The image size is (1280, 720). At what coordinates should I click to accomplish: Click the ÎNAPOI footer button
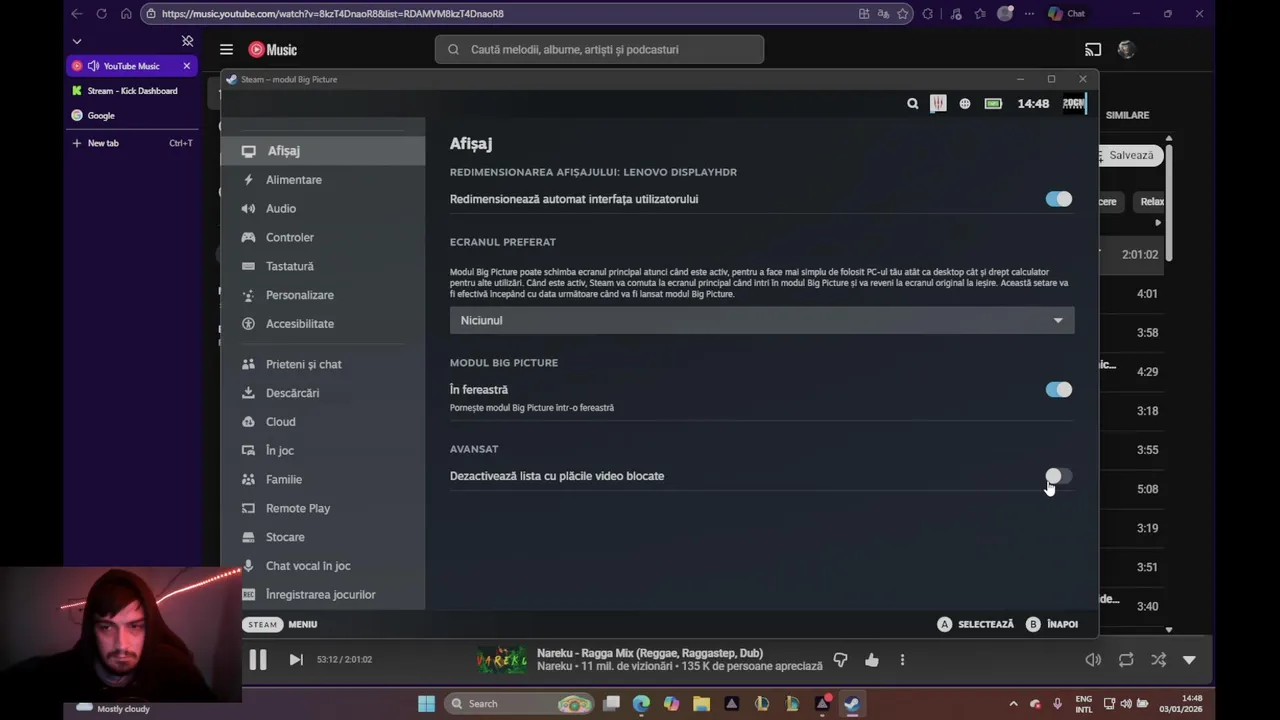coord(1052,624)
